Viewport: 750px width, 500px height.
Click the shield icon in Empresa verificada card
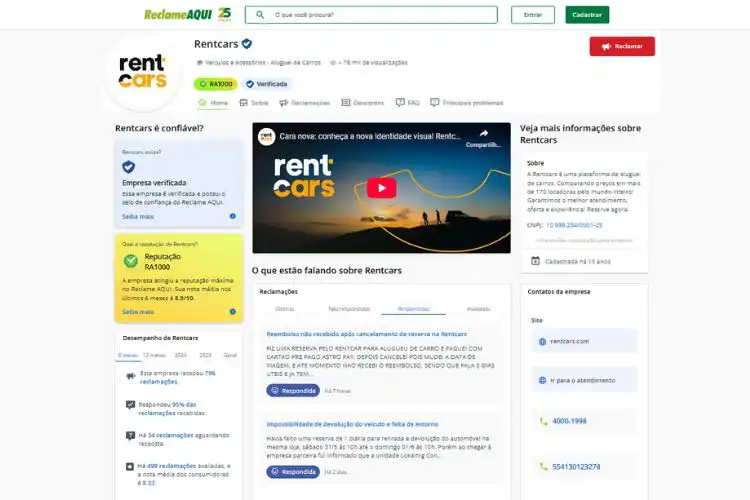coord(129,167)
